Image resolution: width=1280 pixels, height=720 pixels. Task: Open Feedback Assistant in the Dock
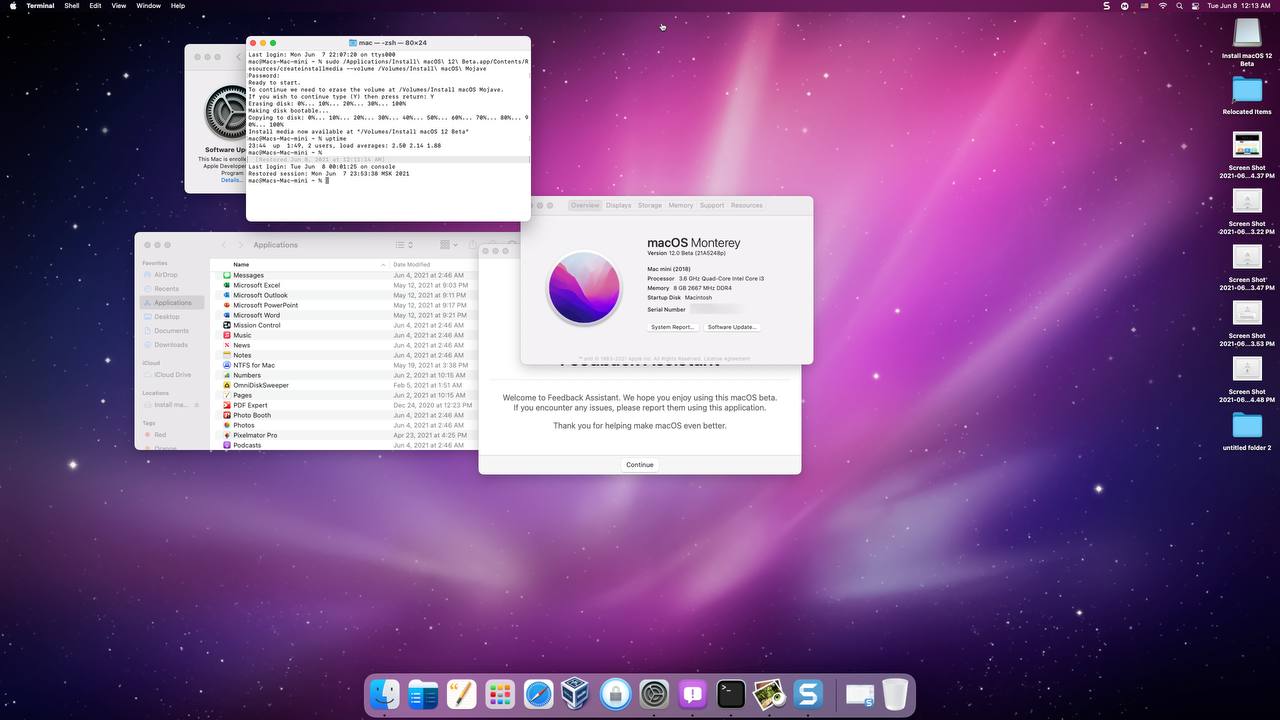point(692,694)
